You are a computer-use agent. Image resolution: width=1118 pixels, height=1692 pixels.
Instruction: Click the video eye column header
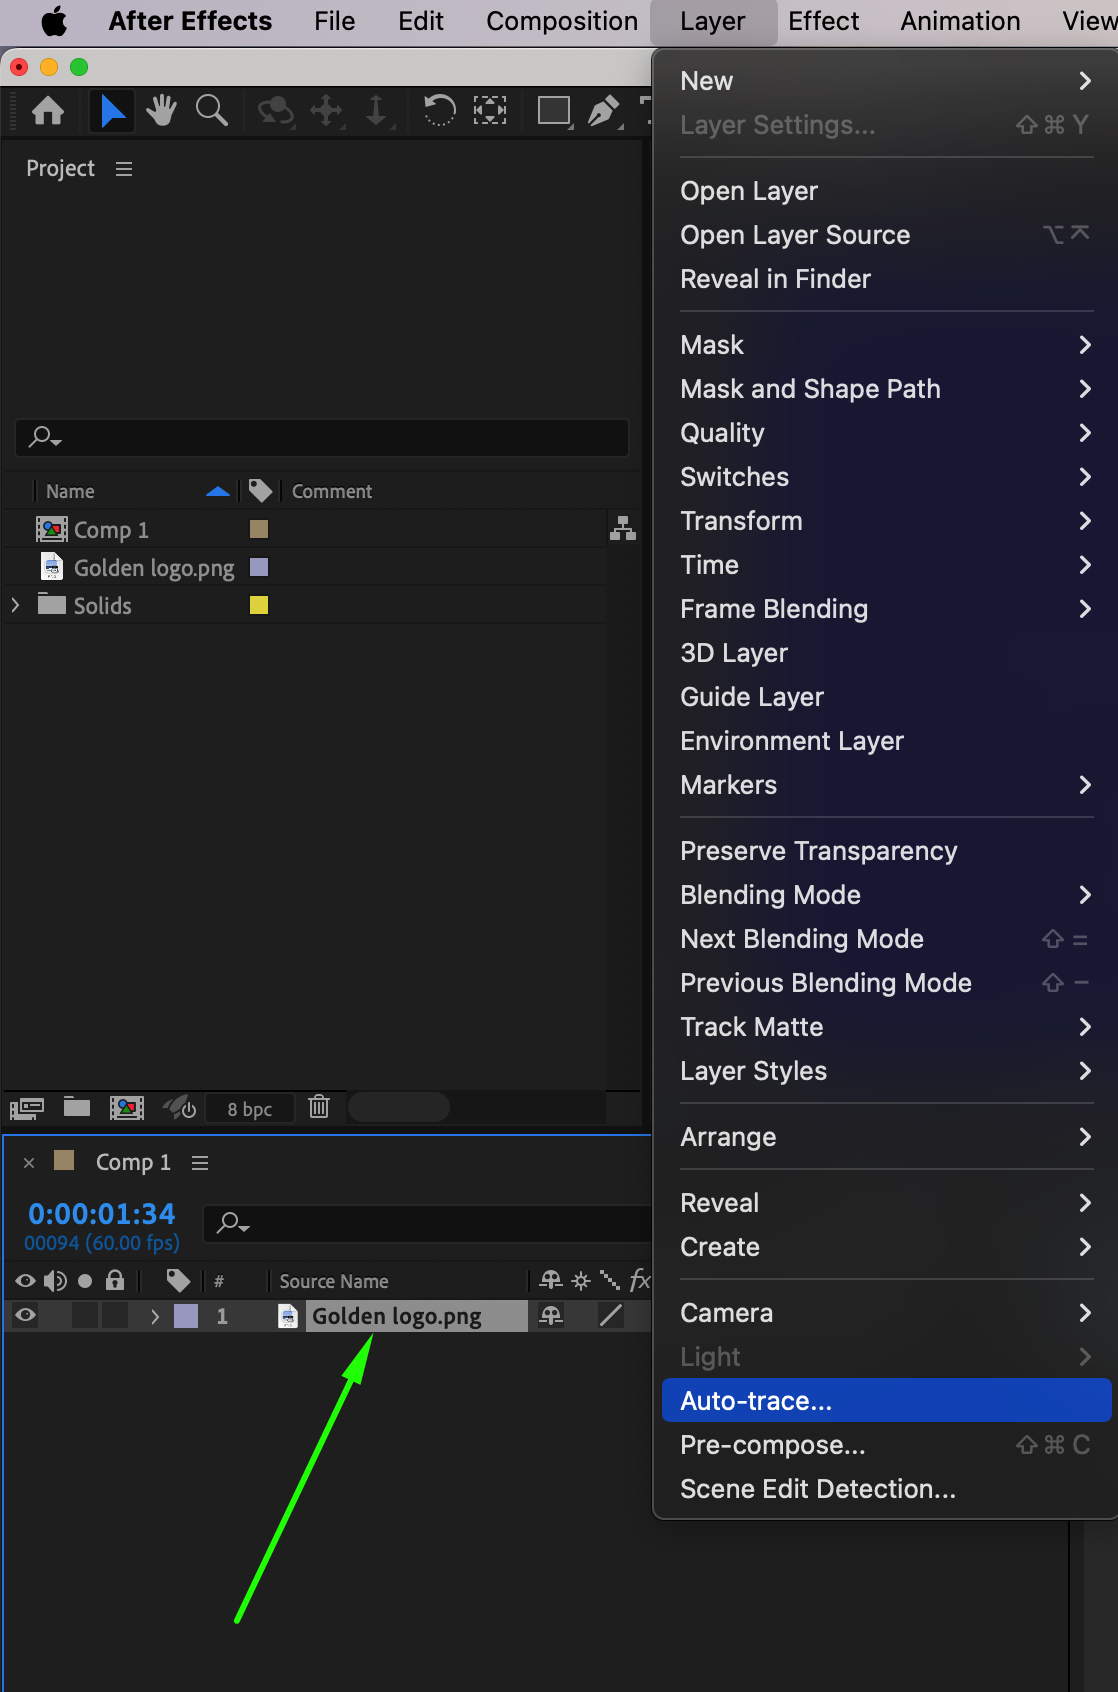(26, 1281)
